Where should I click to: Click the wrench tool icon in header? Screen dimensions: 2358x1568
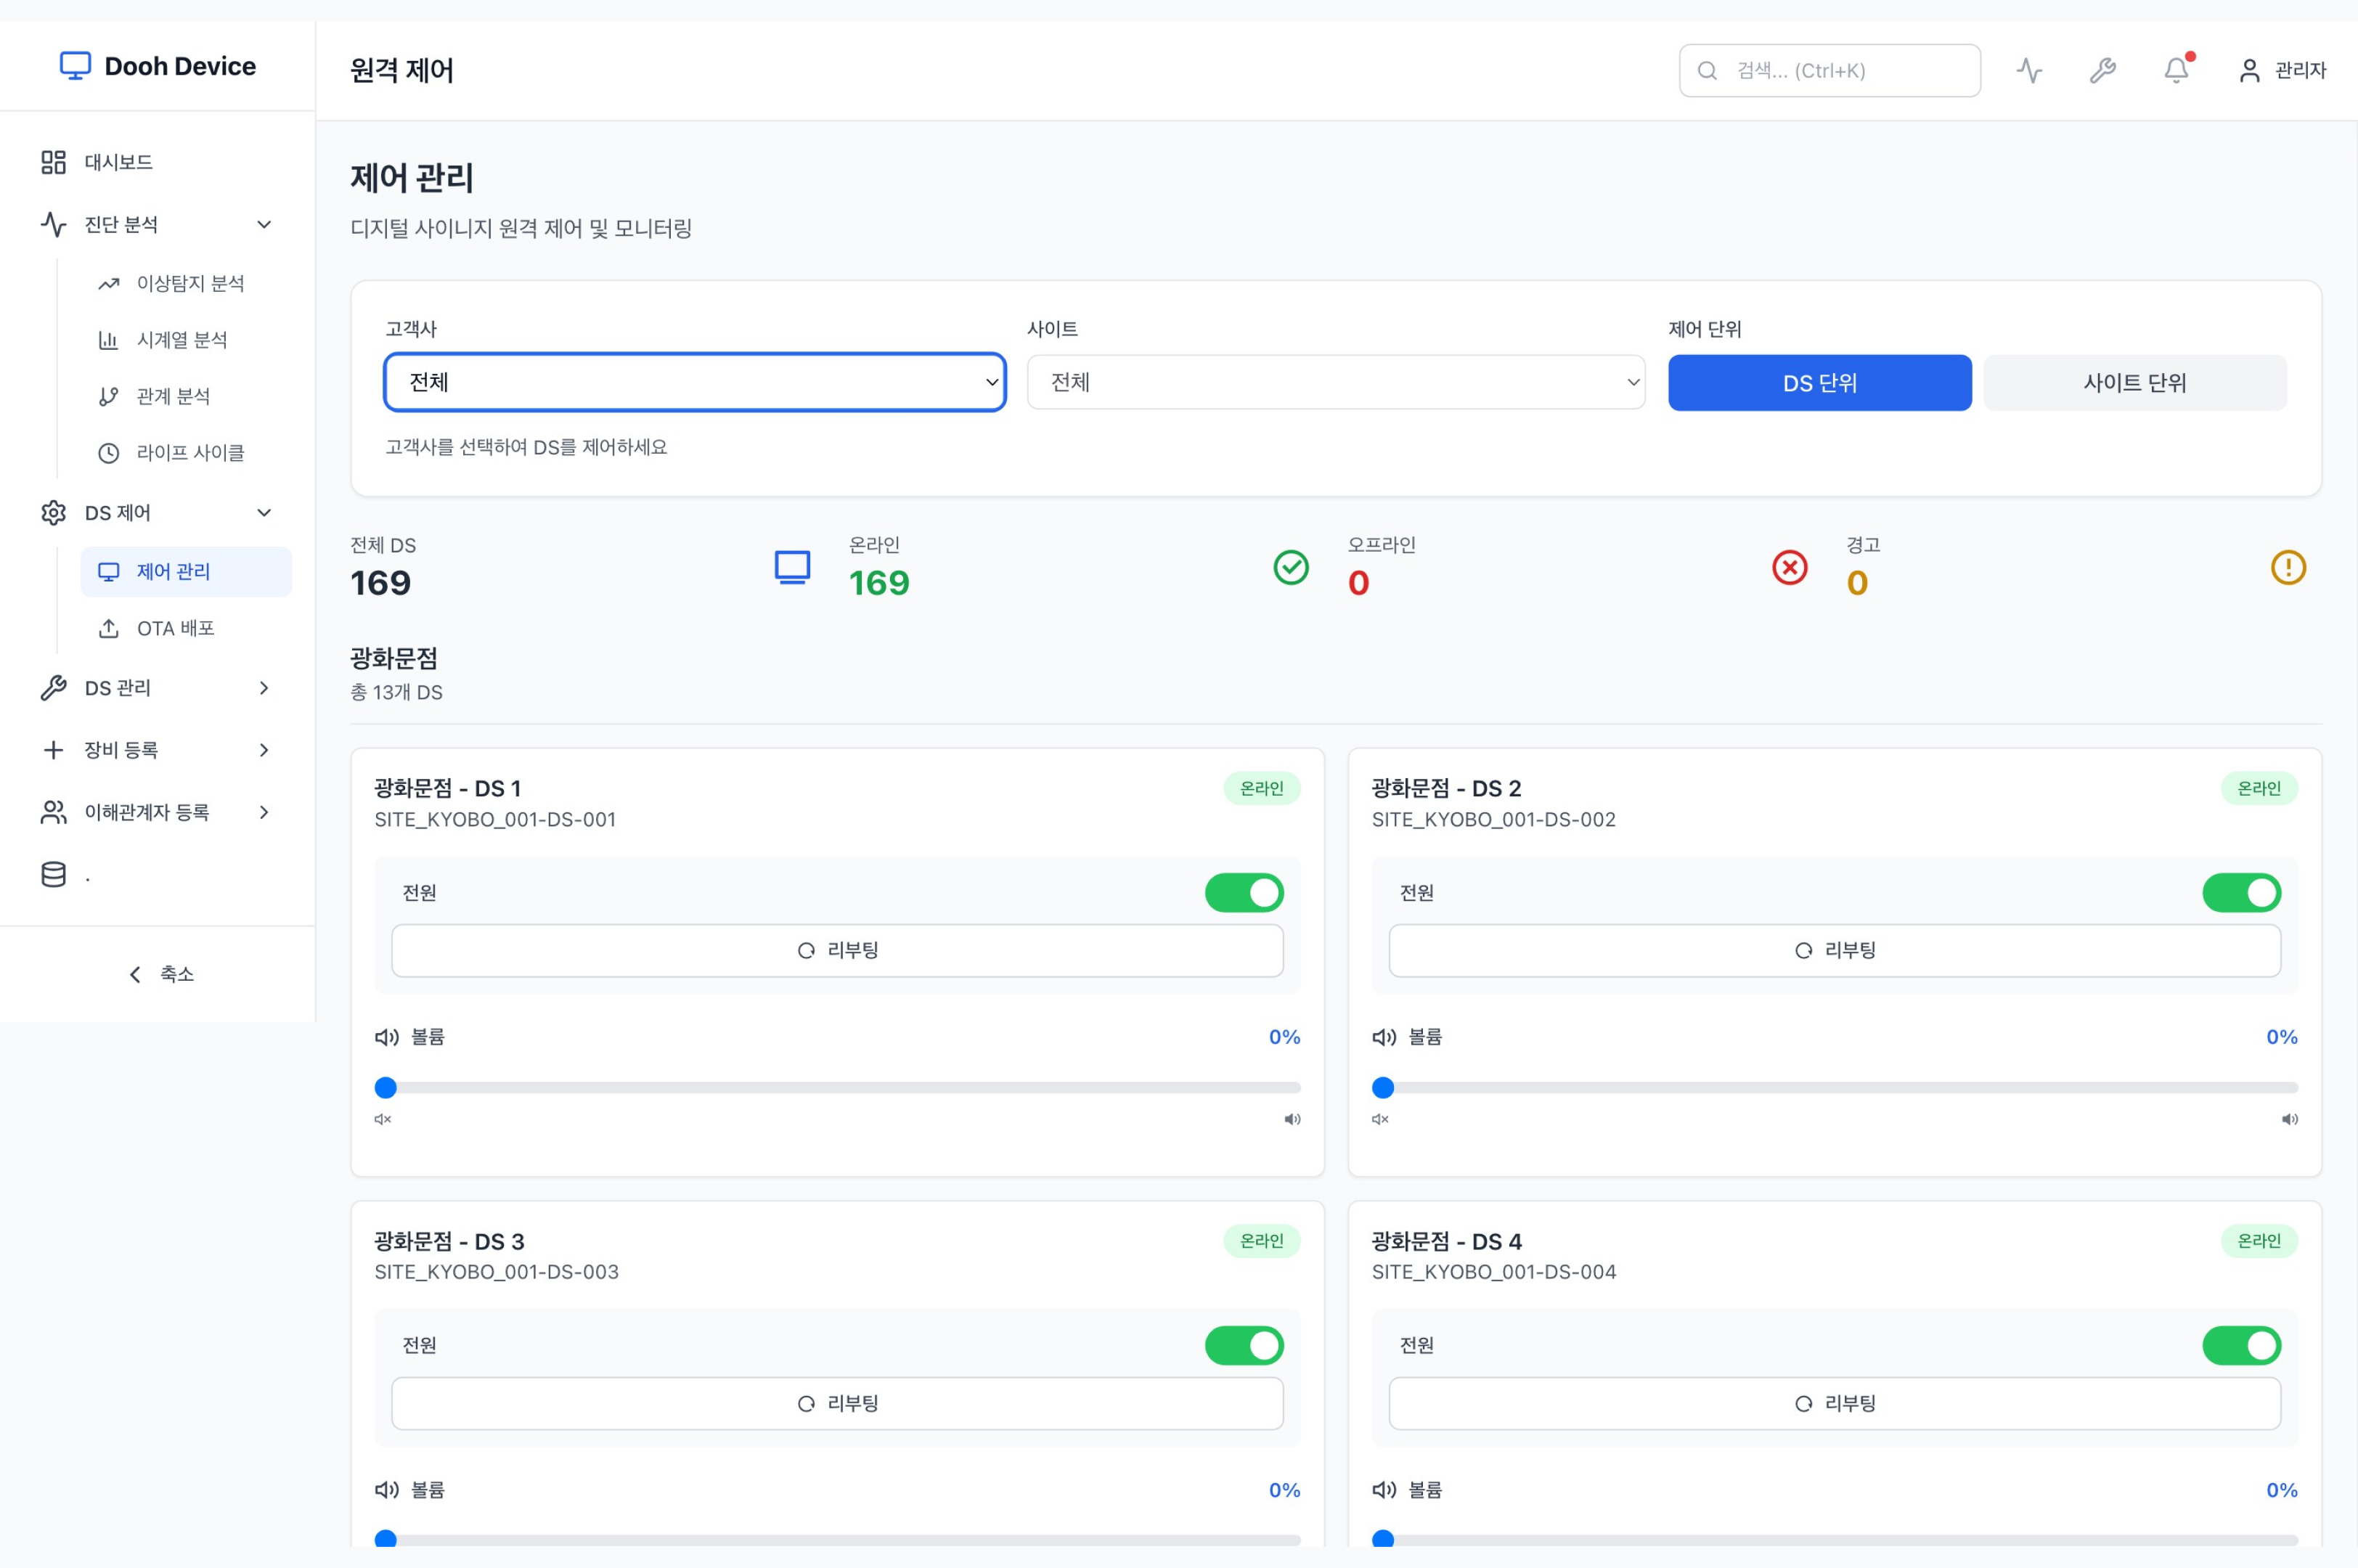(2102, 71)
